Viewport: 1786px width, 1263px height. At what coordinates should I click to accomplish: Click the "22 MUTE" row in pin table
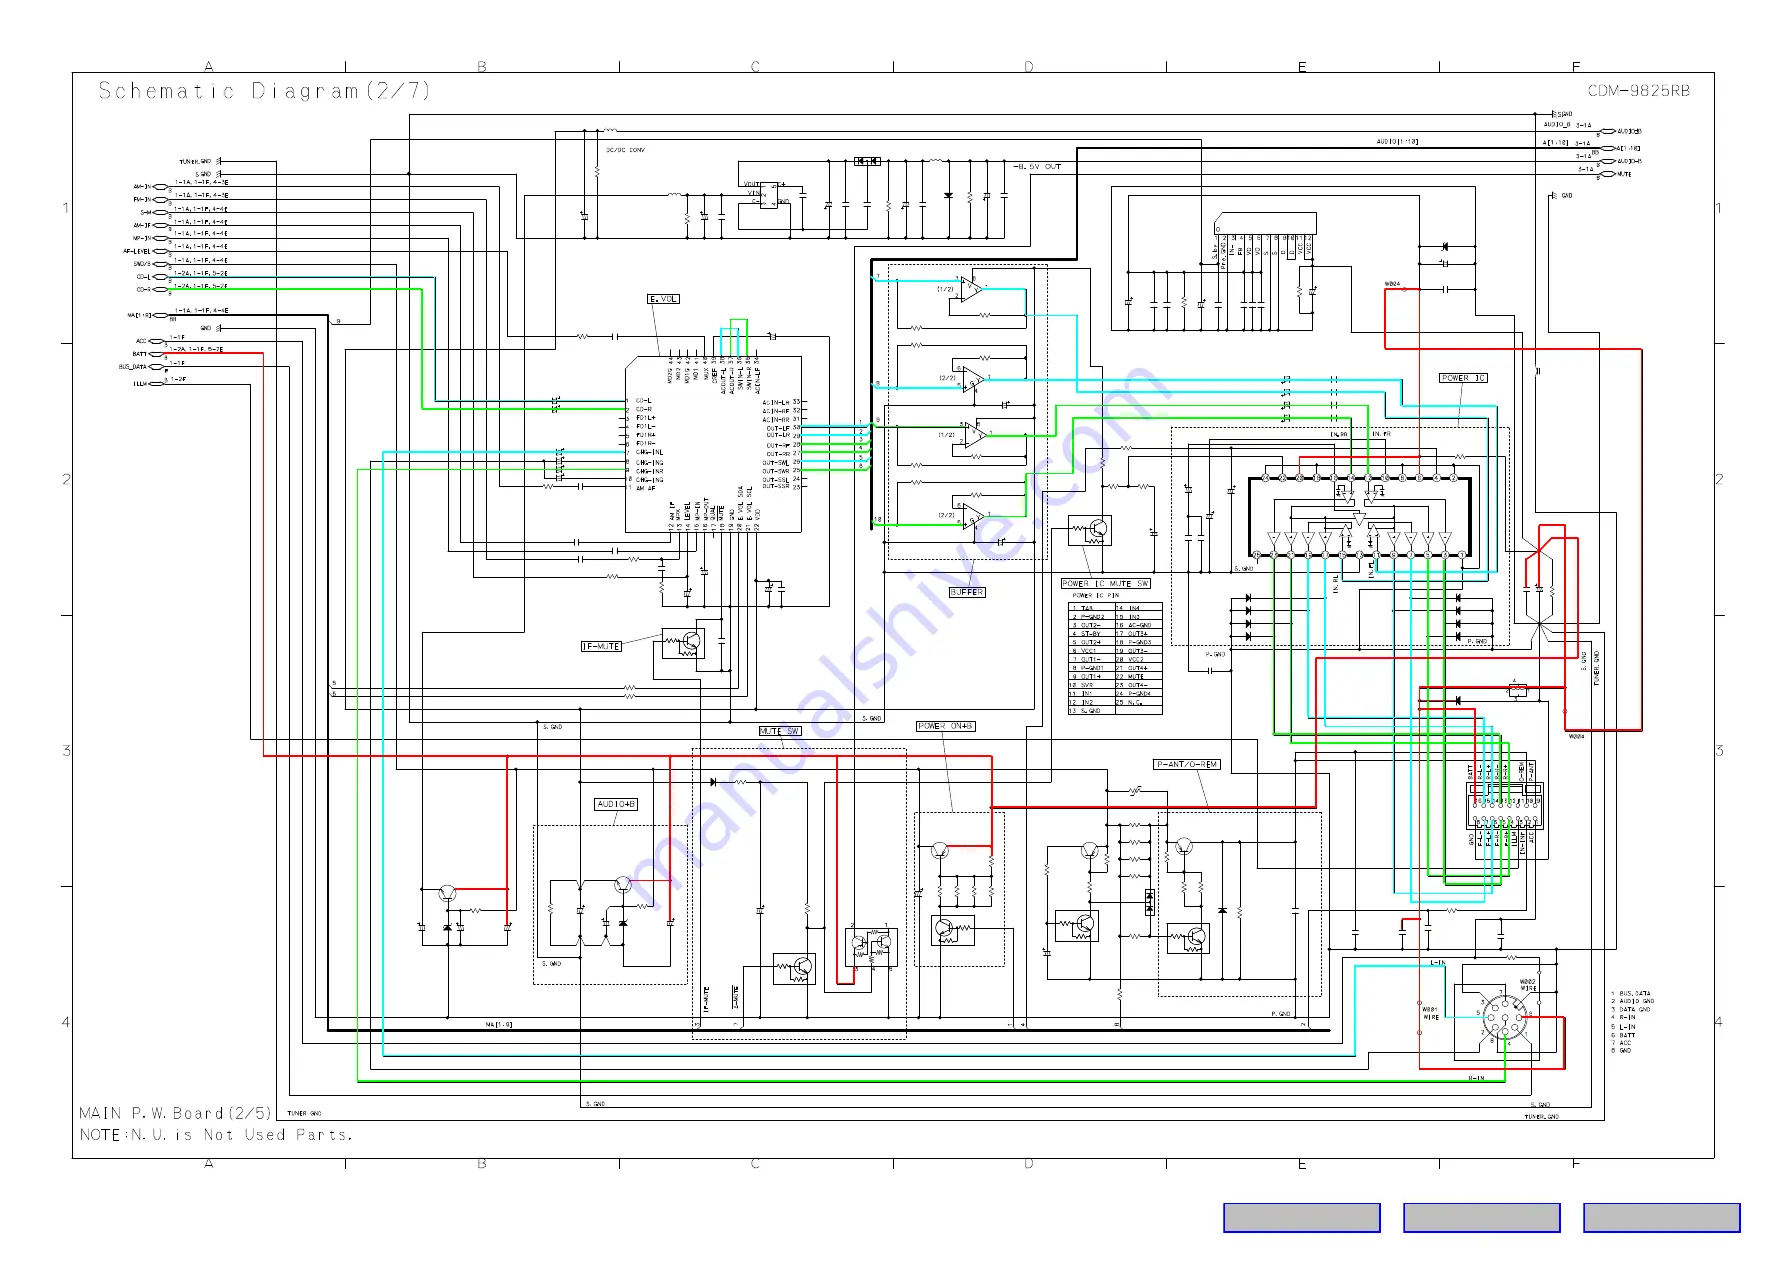1138,677
